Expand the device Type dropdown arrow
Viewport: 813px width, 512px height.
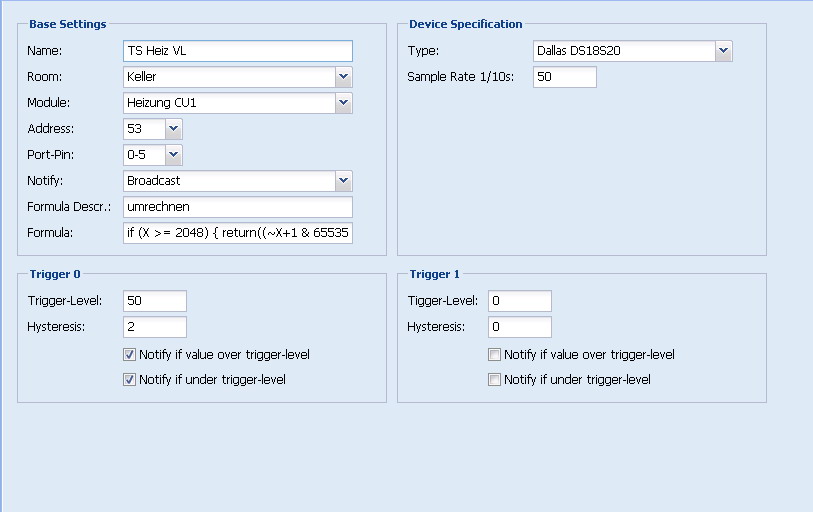point(724,51)
